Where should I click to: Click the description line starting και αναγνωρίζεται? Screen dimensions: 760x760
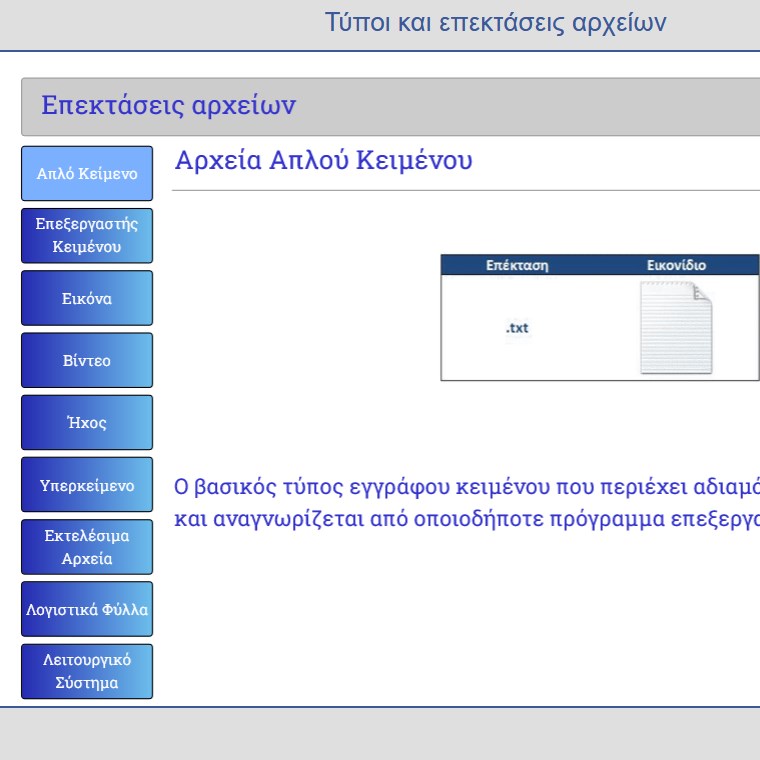click(x=467, y=519)
